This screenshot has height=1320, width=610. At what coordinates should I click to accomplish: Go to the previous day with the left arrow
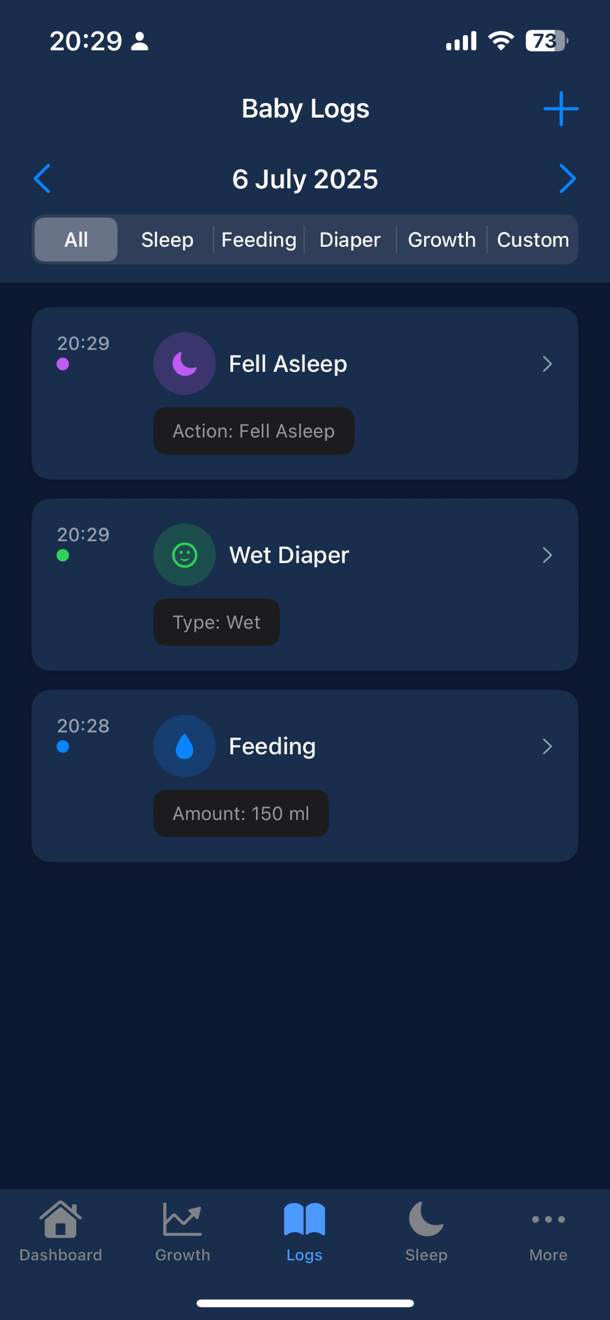42,178
